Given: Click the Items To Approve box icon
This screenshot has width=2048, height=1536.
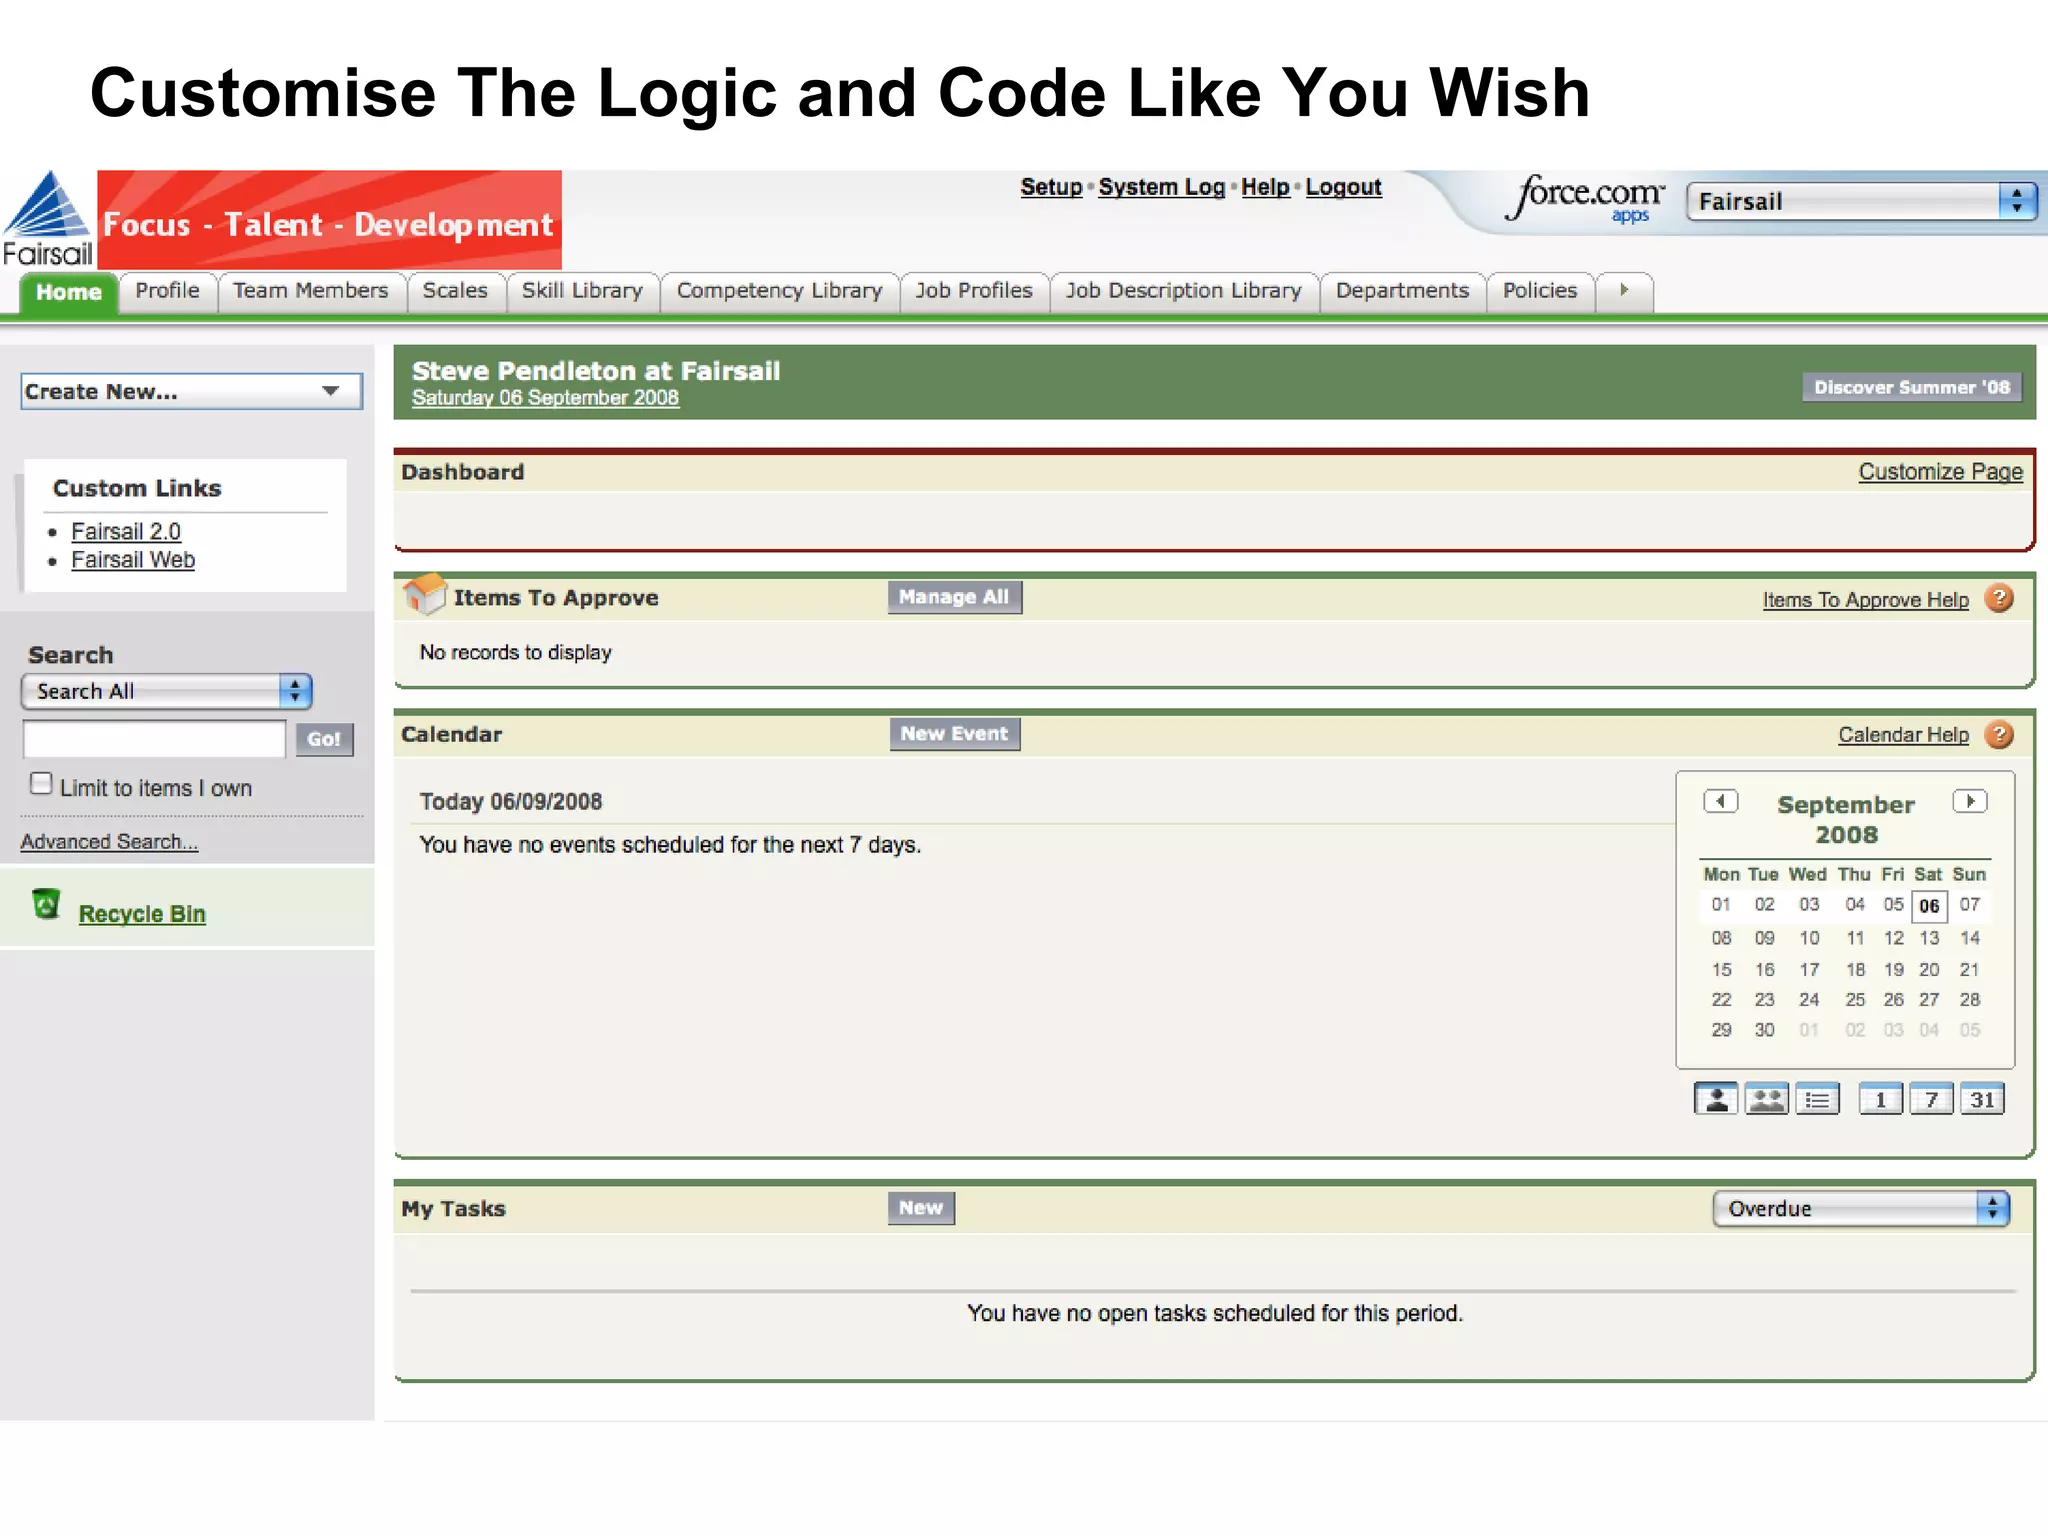Looking at the screenshot, I should click(424, 594).
